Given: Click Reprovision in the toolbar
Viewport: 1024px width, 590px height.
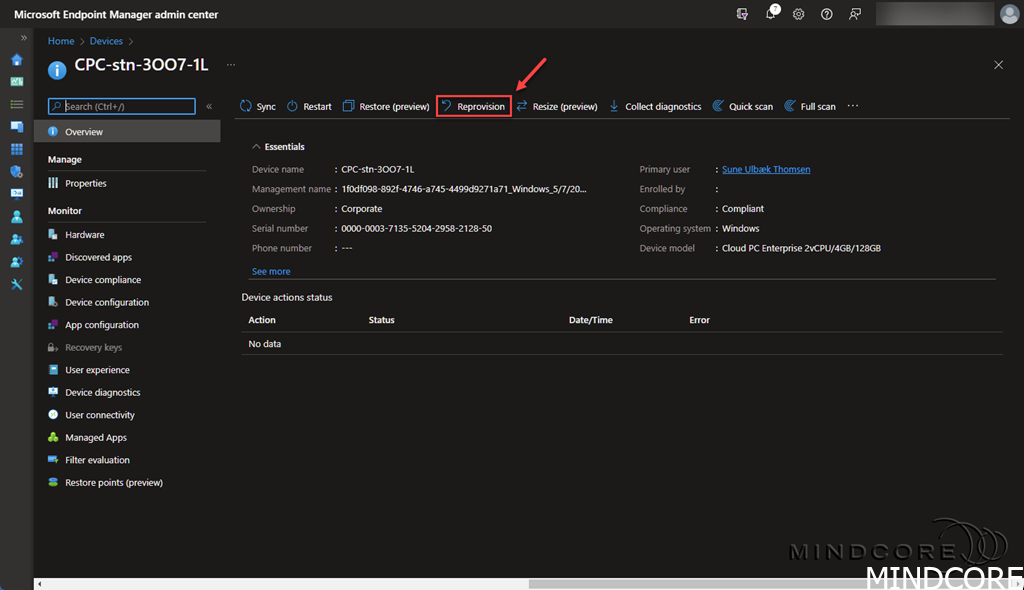Looking at the screenshot, I should 474,107.
